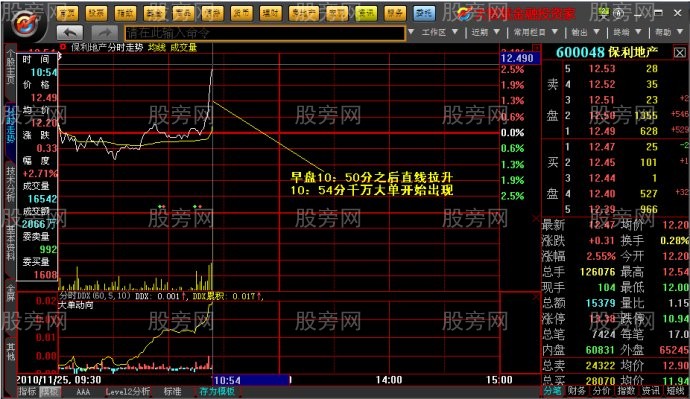Viewport: 690px width, 399px height.
Task: Open the 宏观 toolbar button
Action: tap(337, 14)
